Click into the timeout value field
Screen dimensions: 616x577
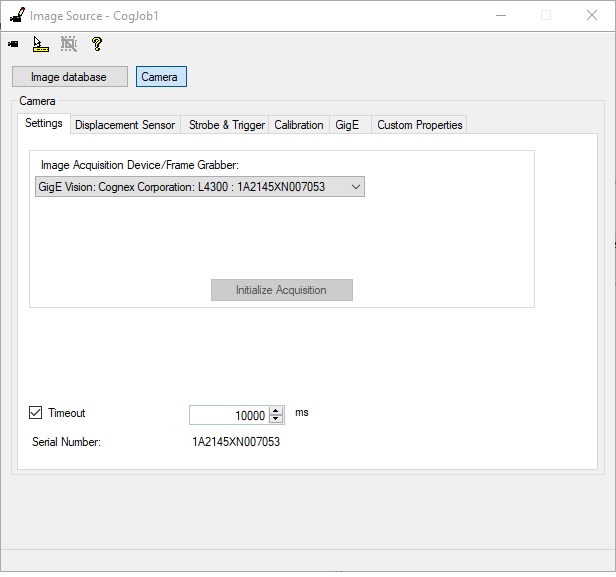click(x=229, y=415)
